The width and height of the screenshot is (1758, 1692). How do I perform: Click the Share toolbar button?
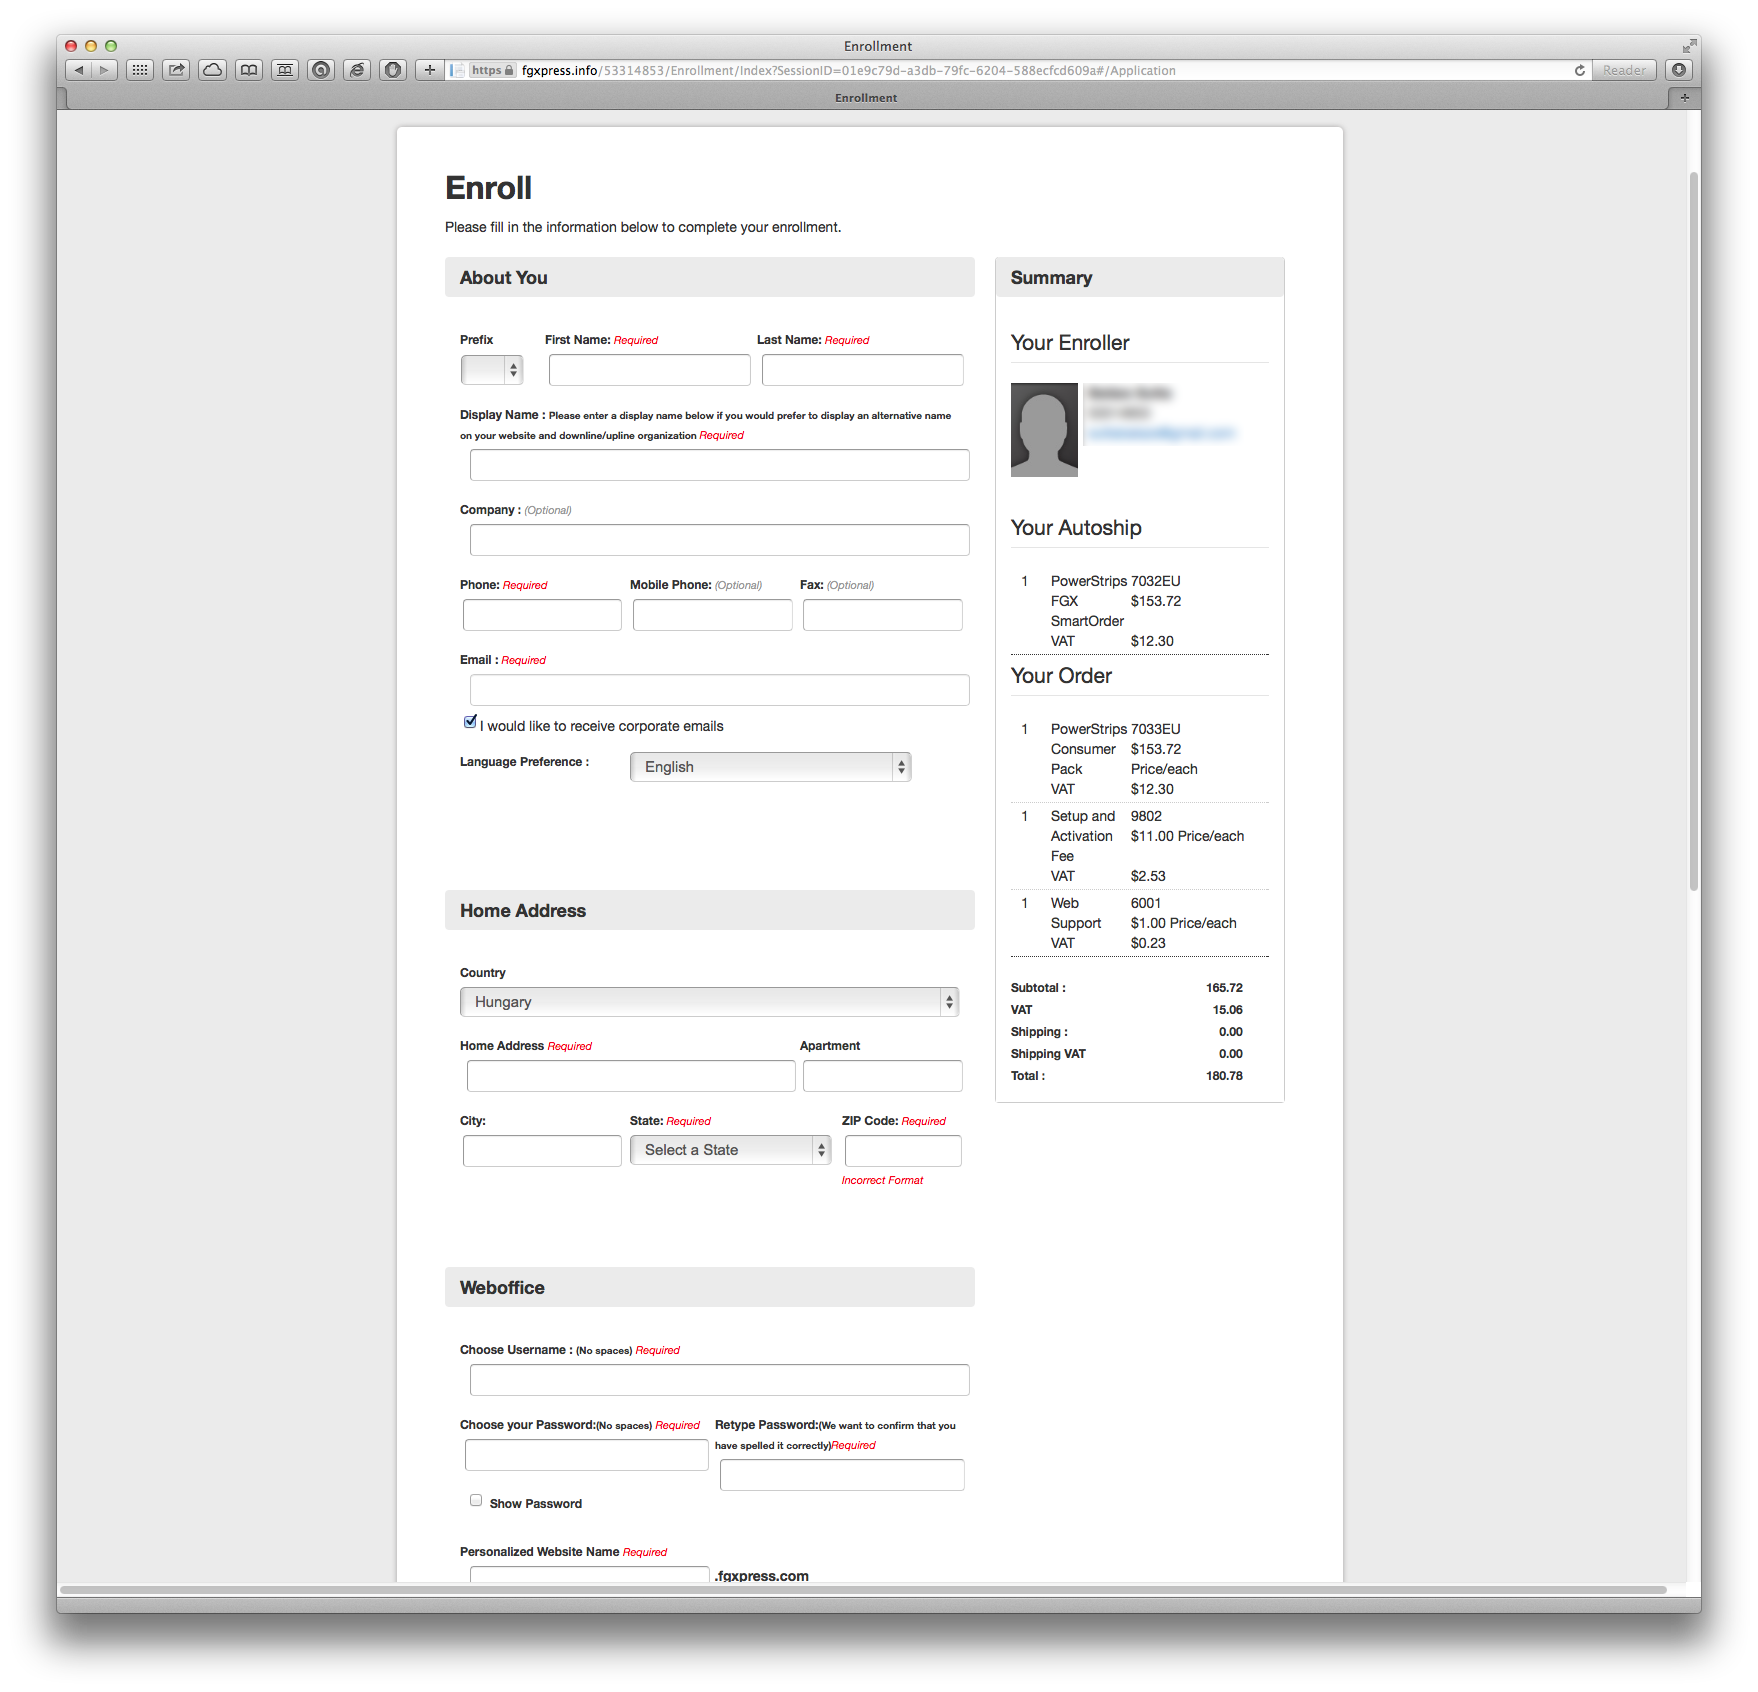coord(176,70)
